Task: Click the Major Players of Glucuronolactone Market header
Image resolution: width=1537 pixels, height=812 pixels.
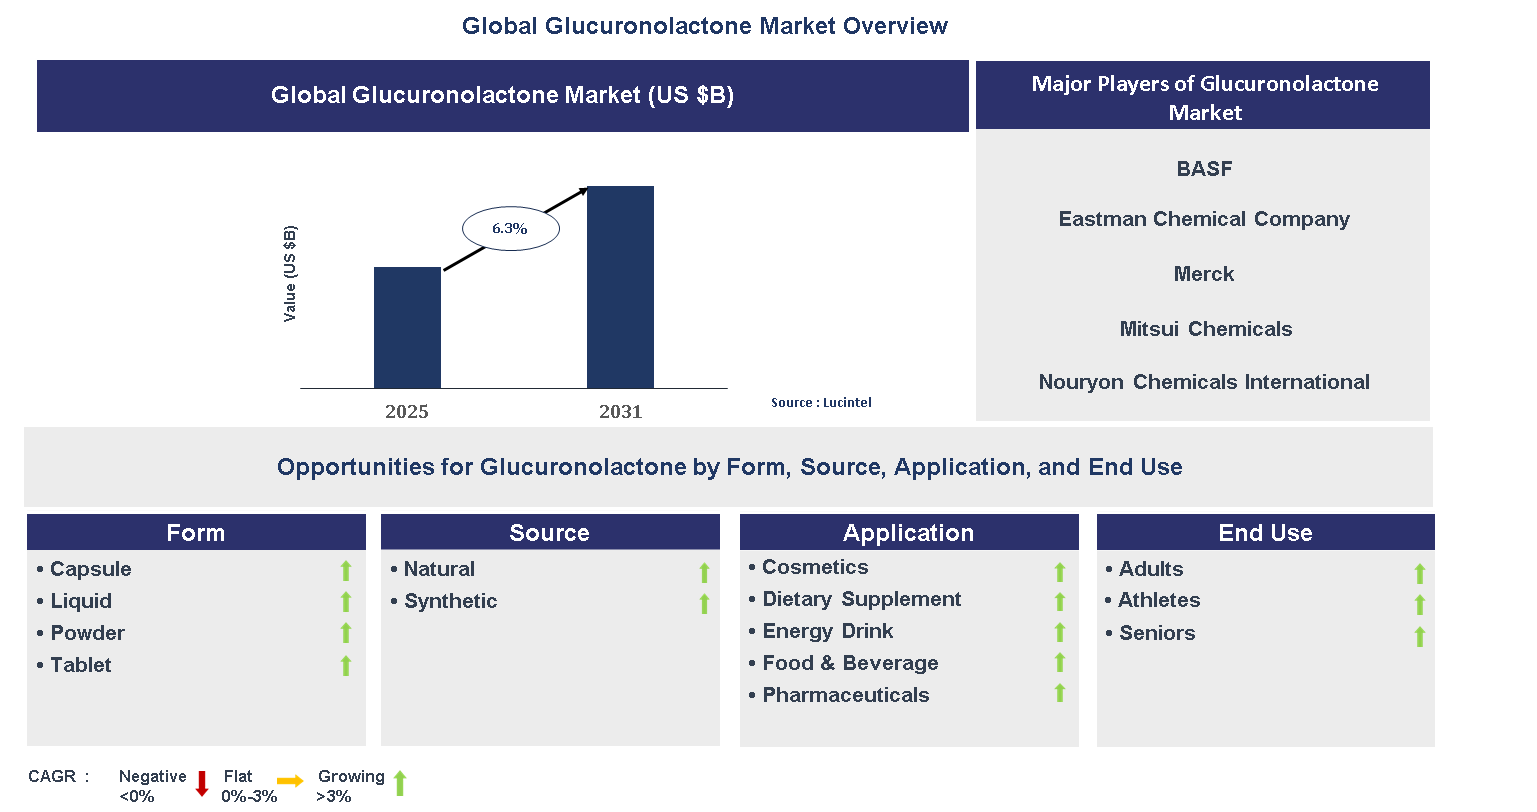Action: coord(1203,95)
